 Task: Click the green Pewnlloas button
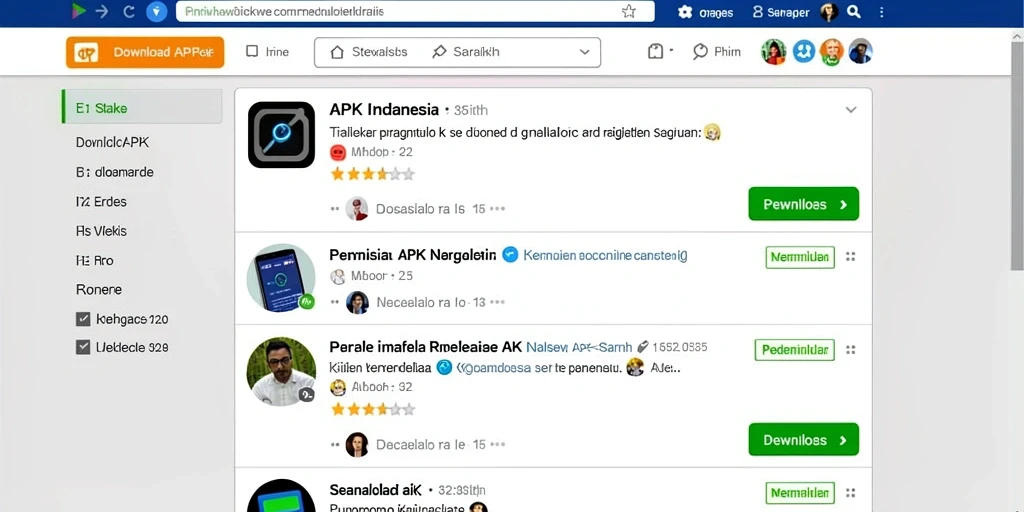tap(803, 204)
